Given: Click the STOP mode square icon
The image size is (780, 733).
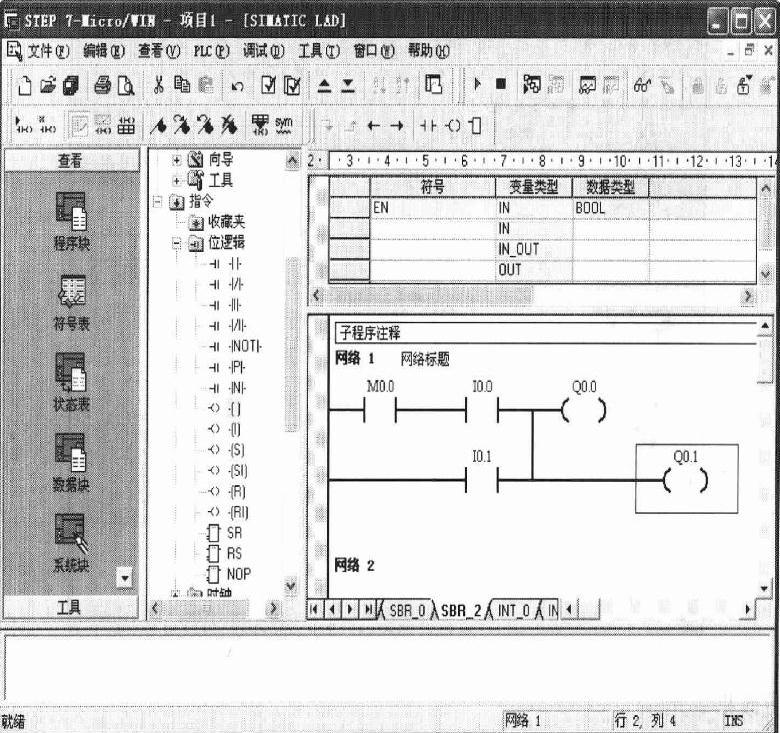Looking at the screenshot, I should pos(501,85).
